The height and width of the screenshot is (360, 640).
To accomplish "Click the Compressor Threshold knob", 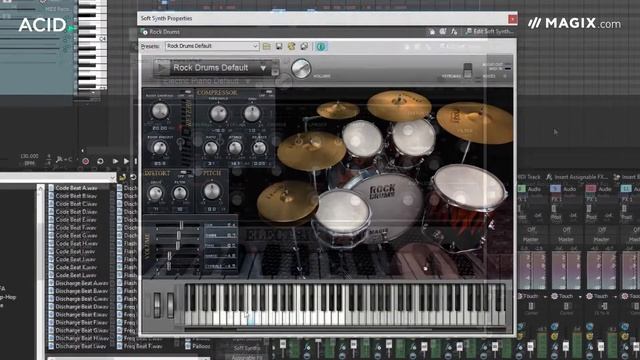I will pyautogui.click(x=218, y=114).
